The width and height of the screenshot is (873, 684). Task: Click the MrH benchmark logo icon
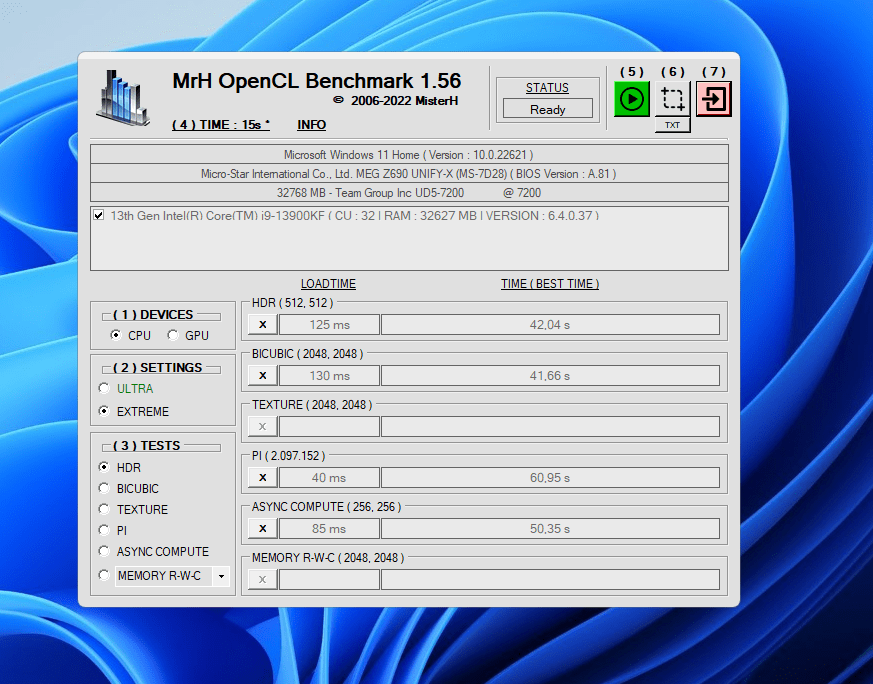pos(122,97)
